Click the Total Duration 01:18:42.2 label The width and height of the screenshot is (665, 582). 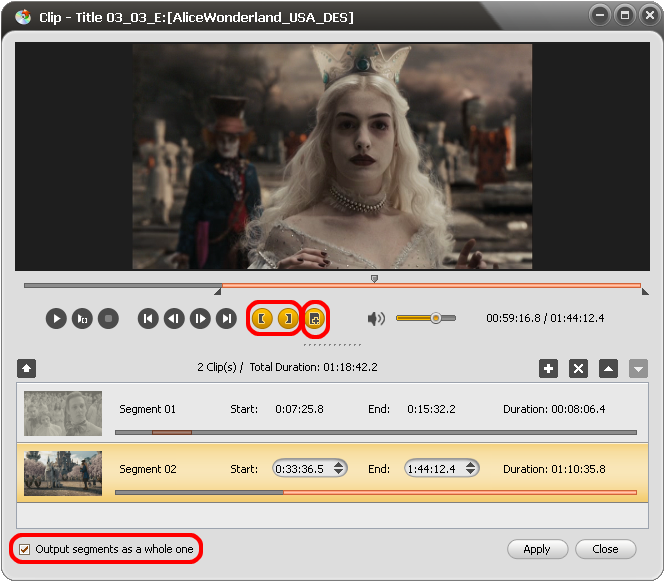tap(313, 367)
